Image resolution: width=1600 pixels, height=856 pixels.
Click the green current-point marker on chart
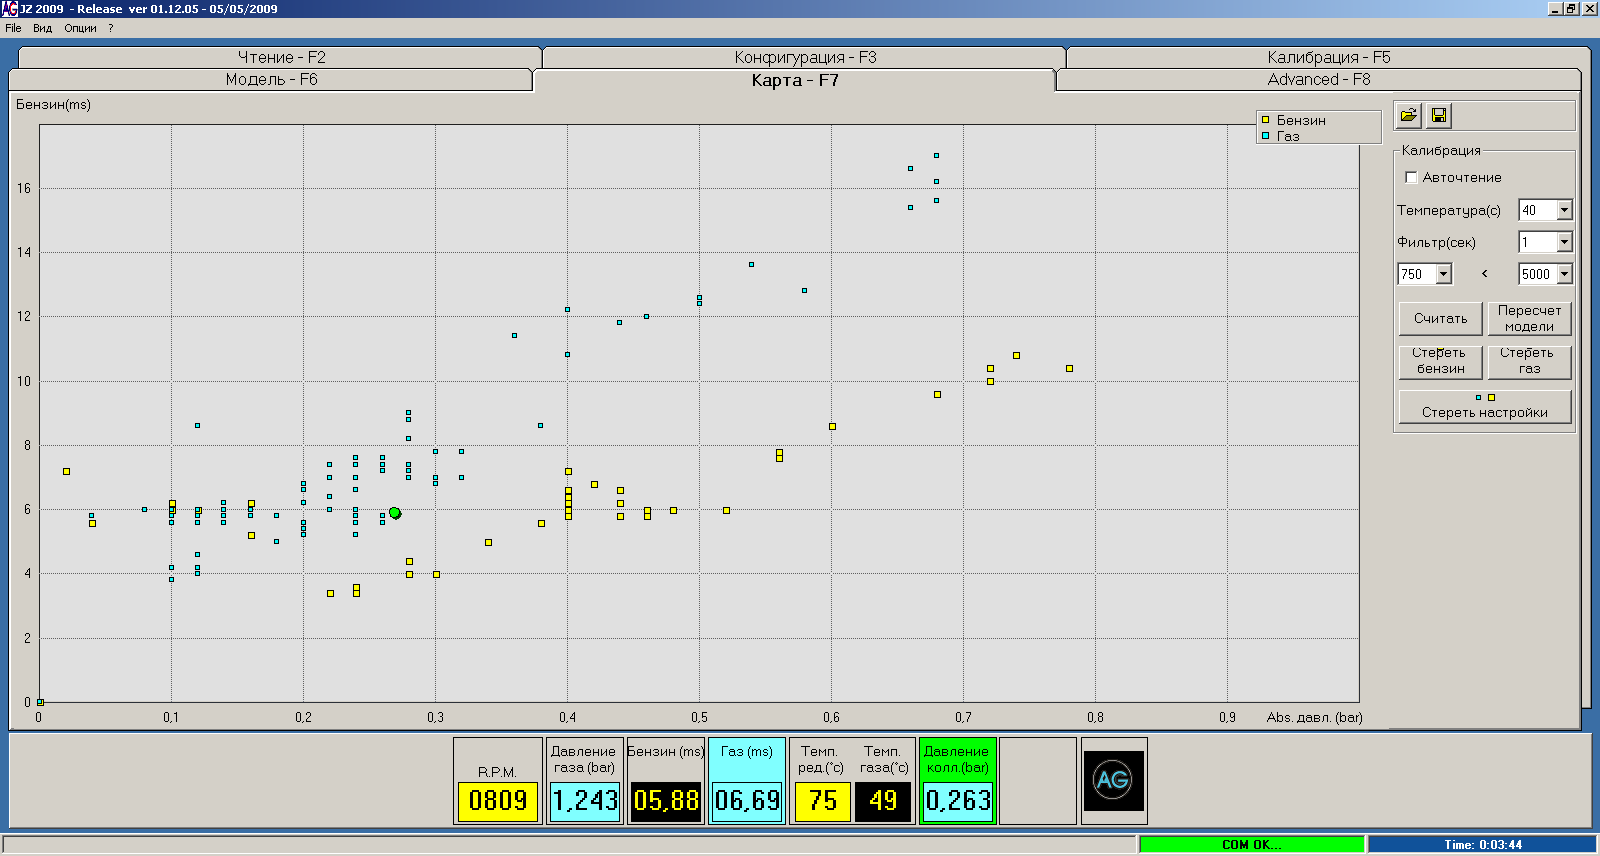395,513
